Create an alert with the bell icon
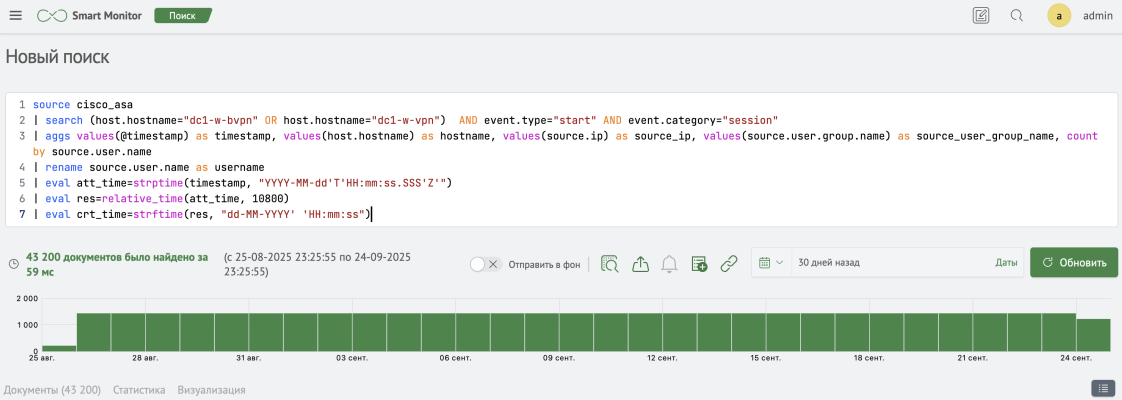Viewport: 1122px width, 400px height. [x=670, y=264]
